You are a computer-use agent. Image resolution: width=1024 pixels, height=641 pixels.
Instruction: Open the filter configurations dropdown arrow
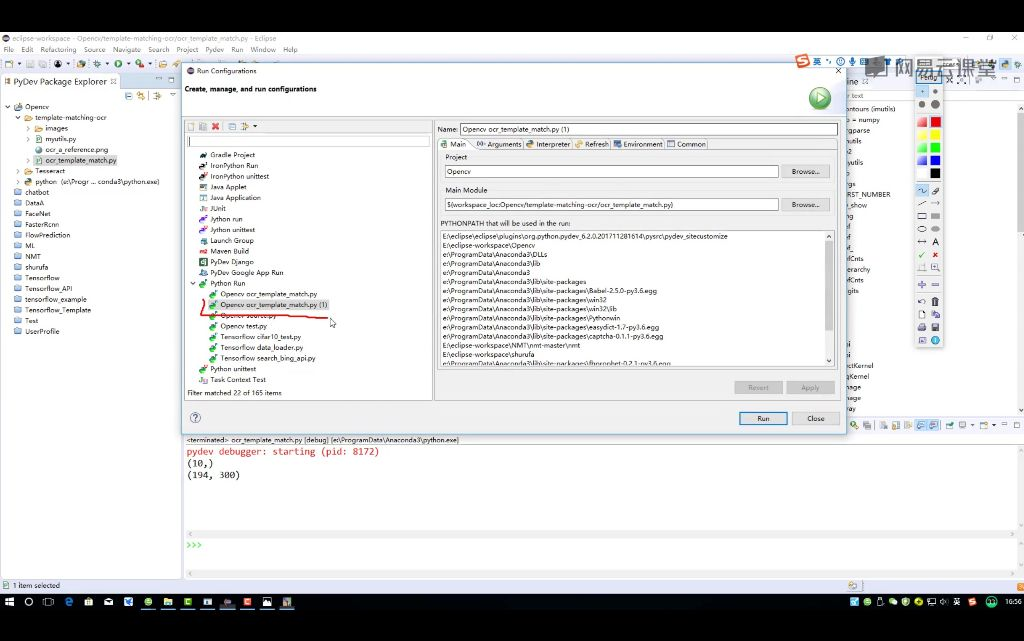tap(255, 127)
